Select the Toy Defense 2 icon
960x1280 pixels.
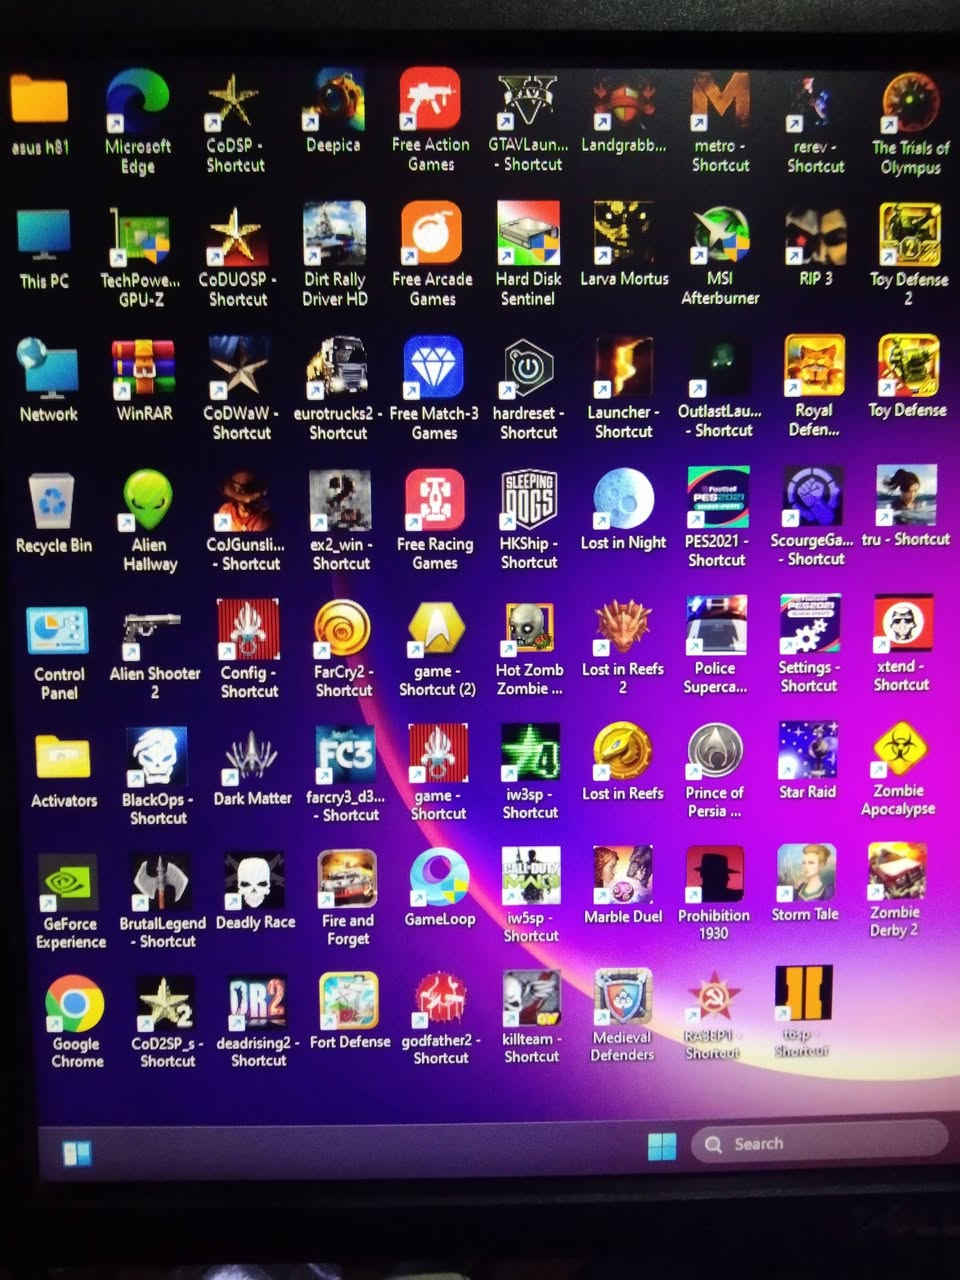tap(908, 235)
